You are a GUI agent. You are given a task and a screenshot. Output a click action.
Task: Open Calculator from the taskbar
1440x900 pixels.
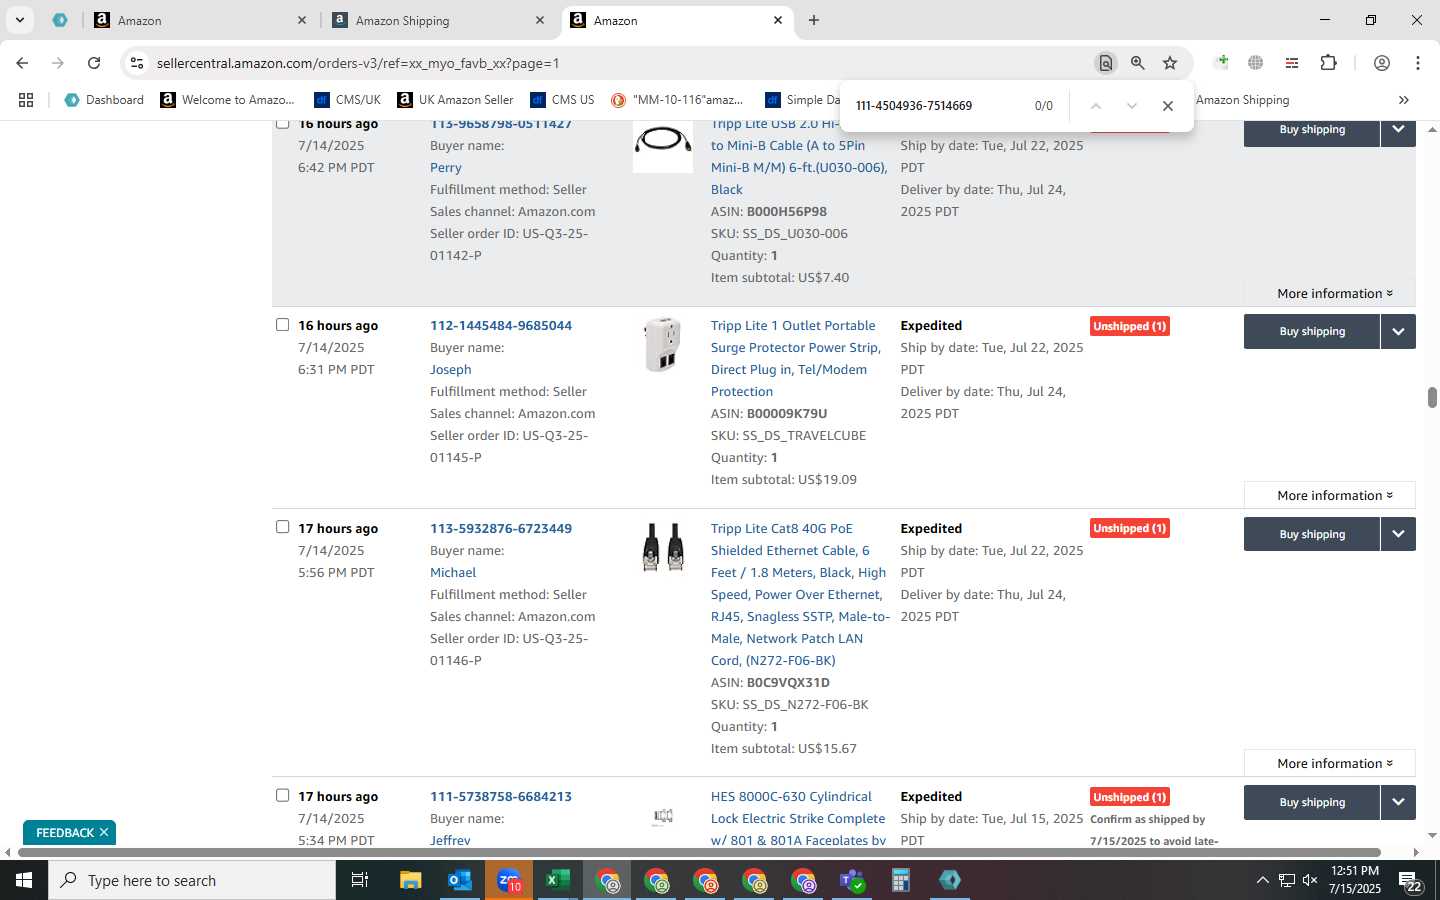click(x=900, y=880)
